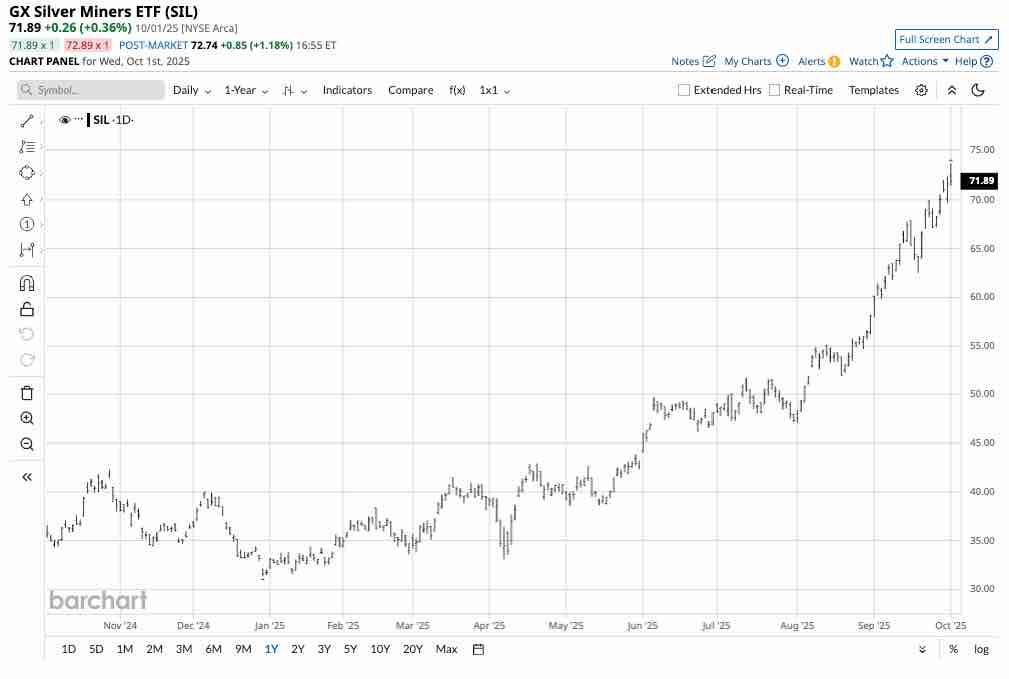Open the Actions dropdown menu

925,61
